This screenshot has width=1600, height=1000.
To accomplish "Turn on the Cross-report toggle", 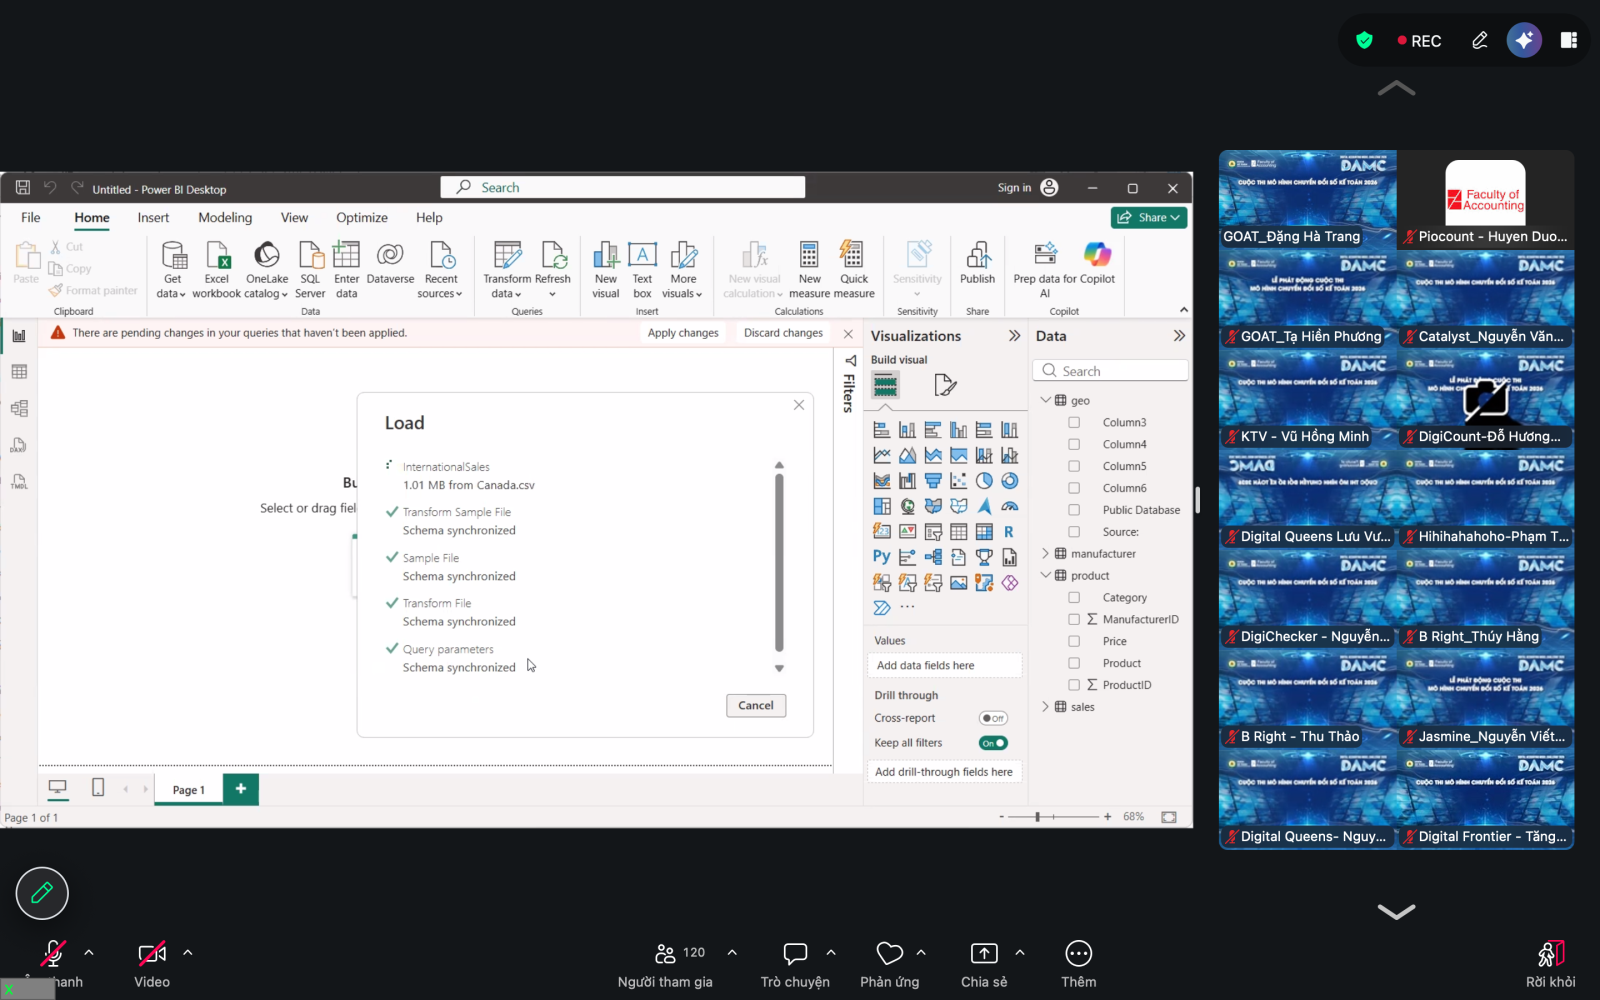I will click(993, 718).
